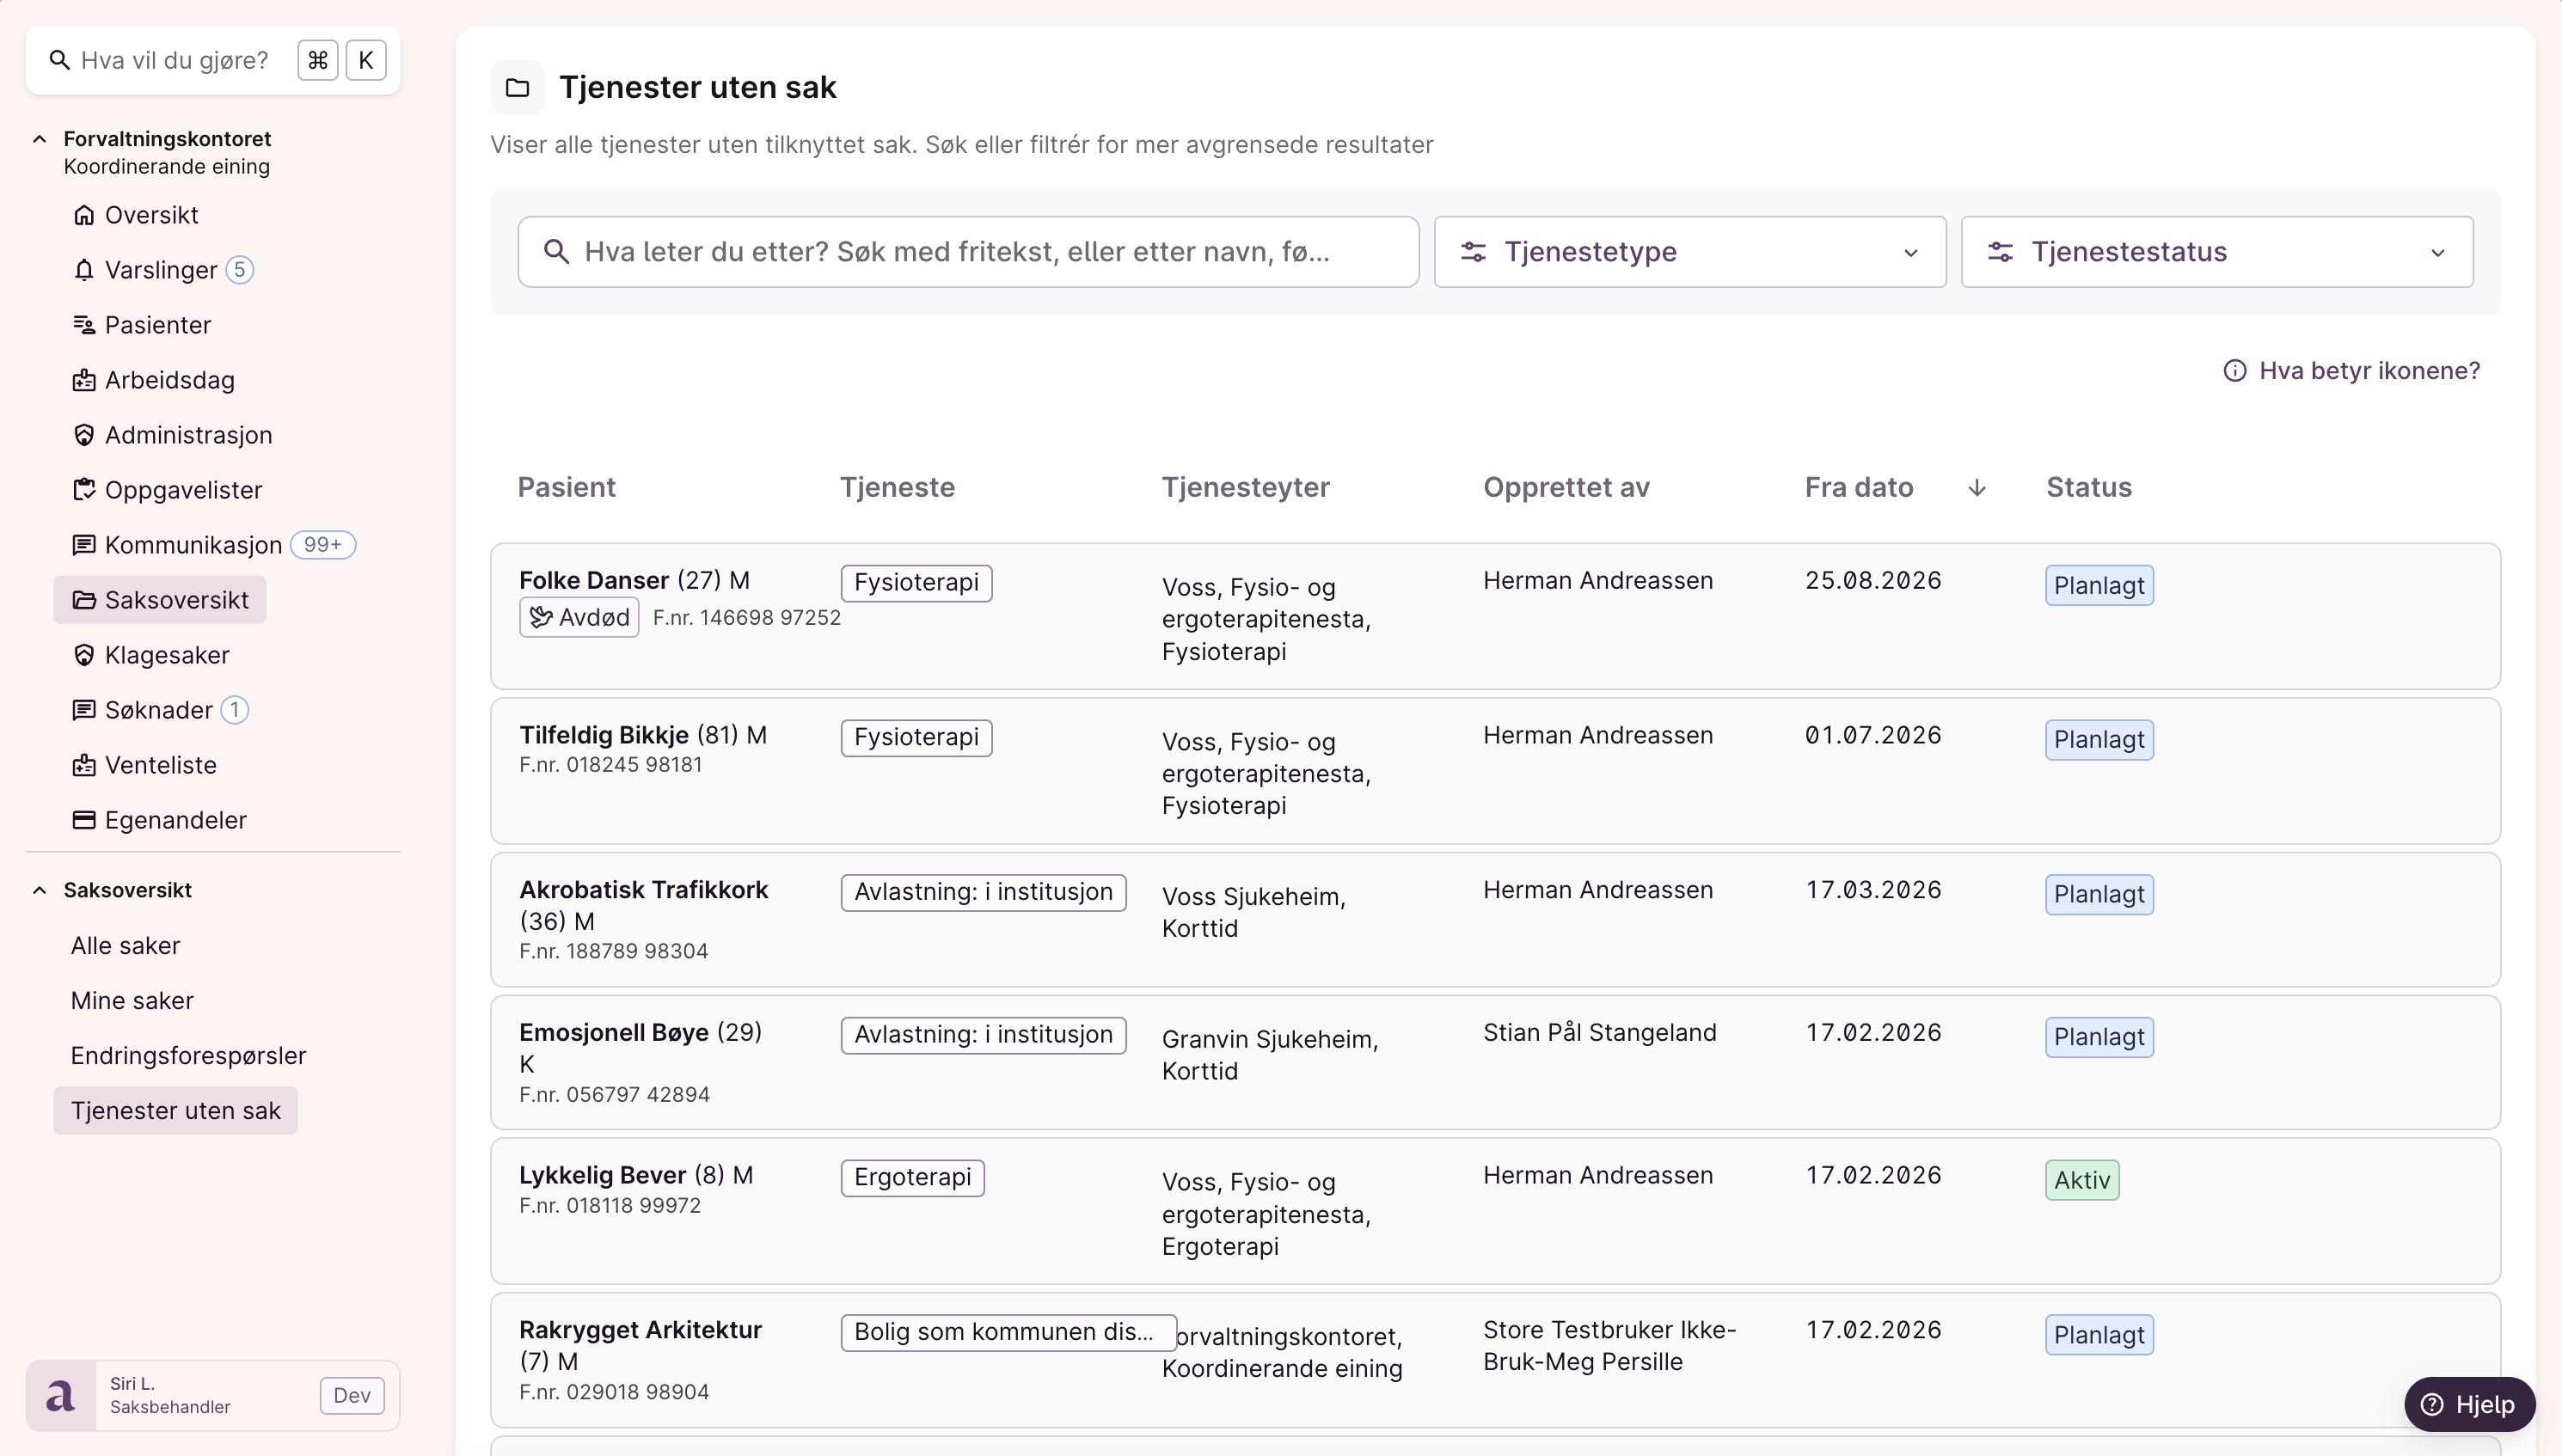Go to Mine saker

click(132, 1000)
